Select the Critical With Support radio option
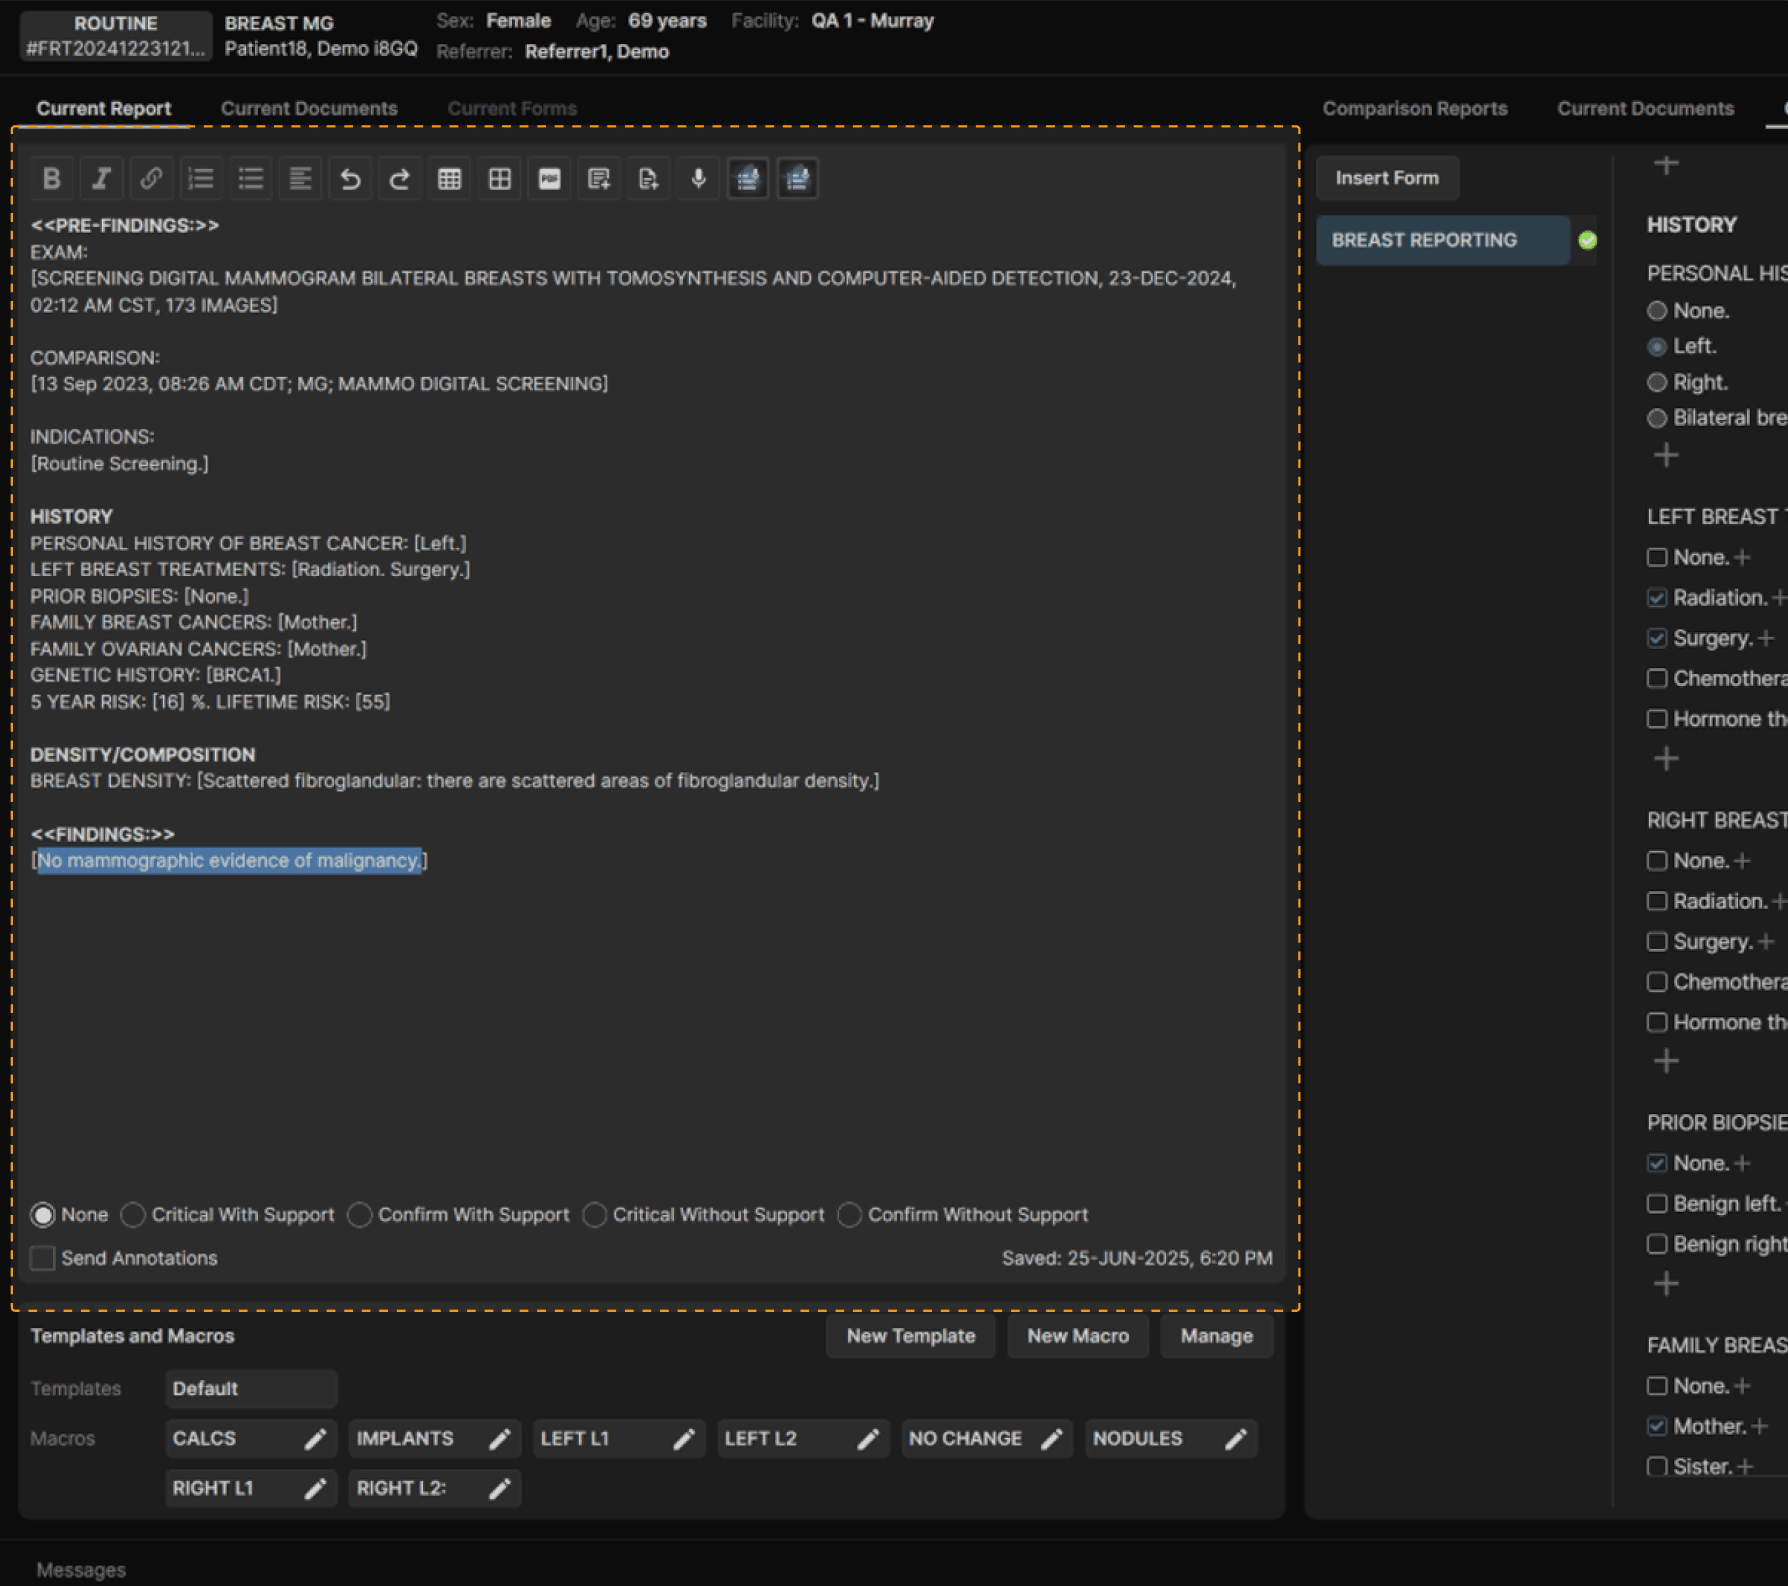The image size is (1788, 1586). [133, 1214]
